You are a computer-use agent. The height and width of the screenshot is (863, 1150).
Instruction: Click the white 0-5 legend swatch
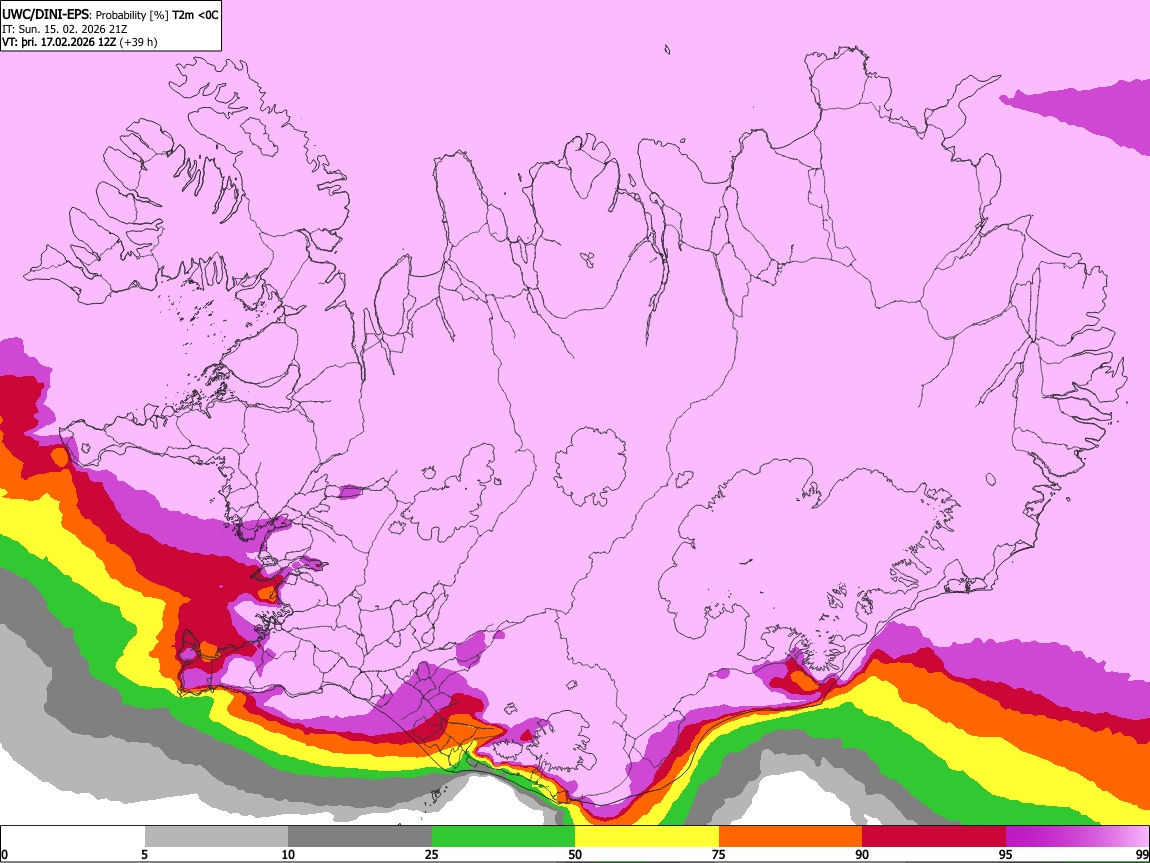click(x=73, y=837)
